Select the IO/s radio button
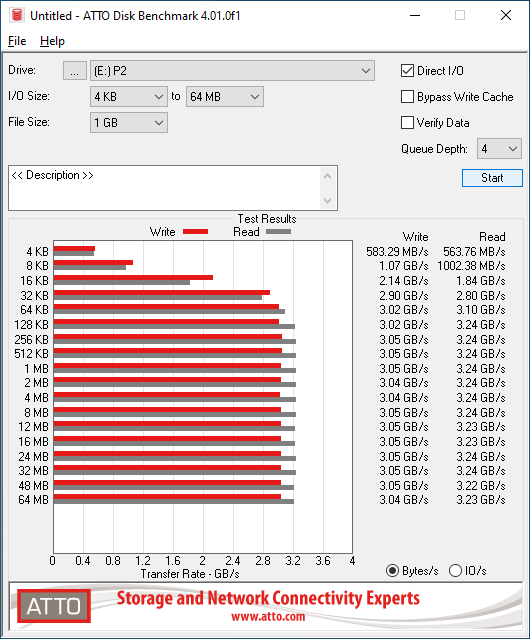Screen dimensions: 530x639 coord(455,571)
